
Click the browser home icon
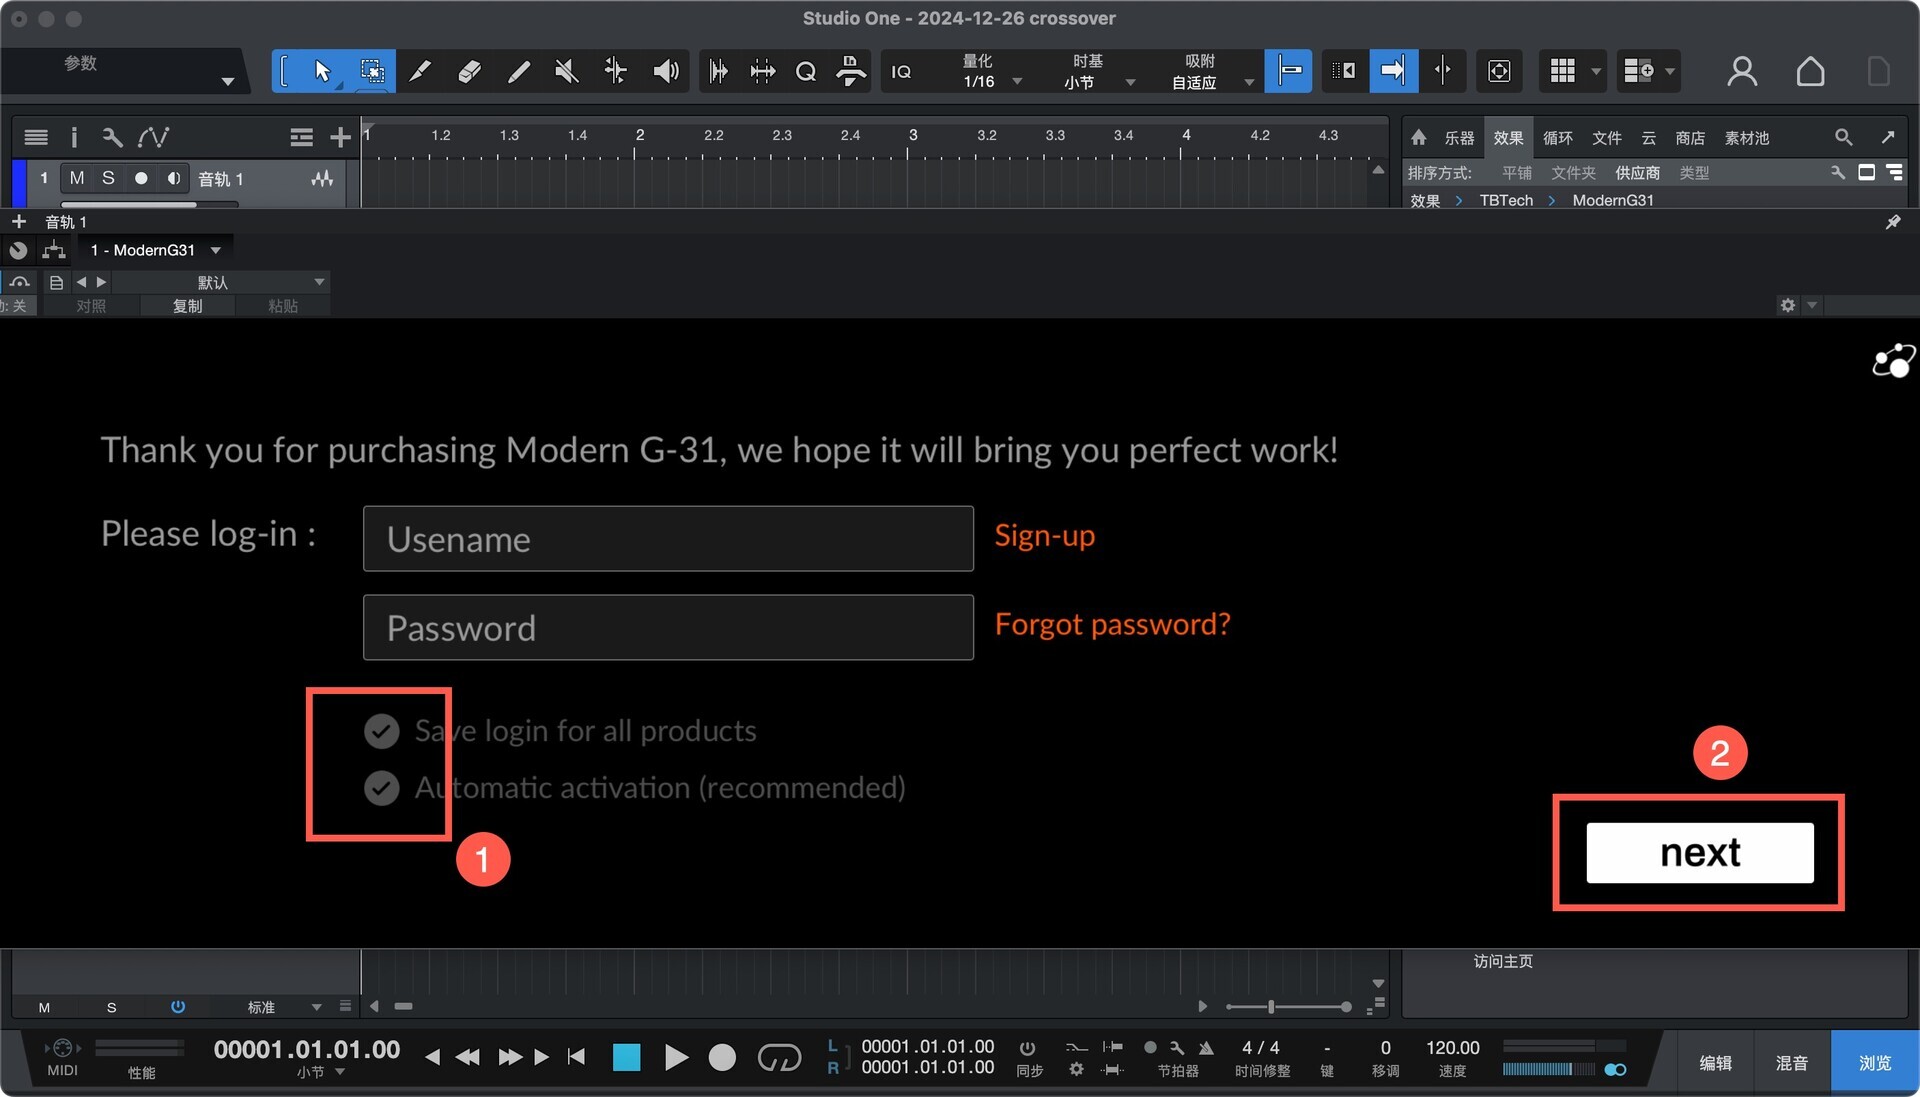point(1418,137)
